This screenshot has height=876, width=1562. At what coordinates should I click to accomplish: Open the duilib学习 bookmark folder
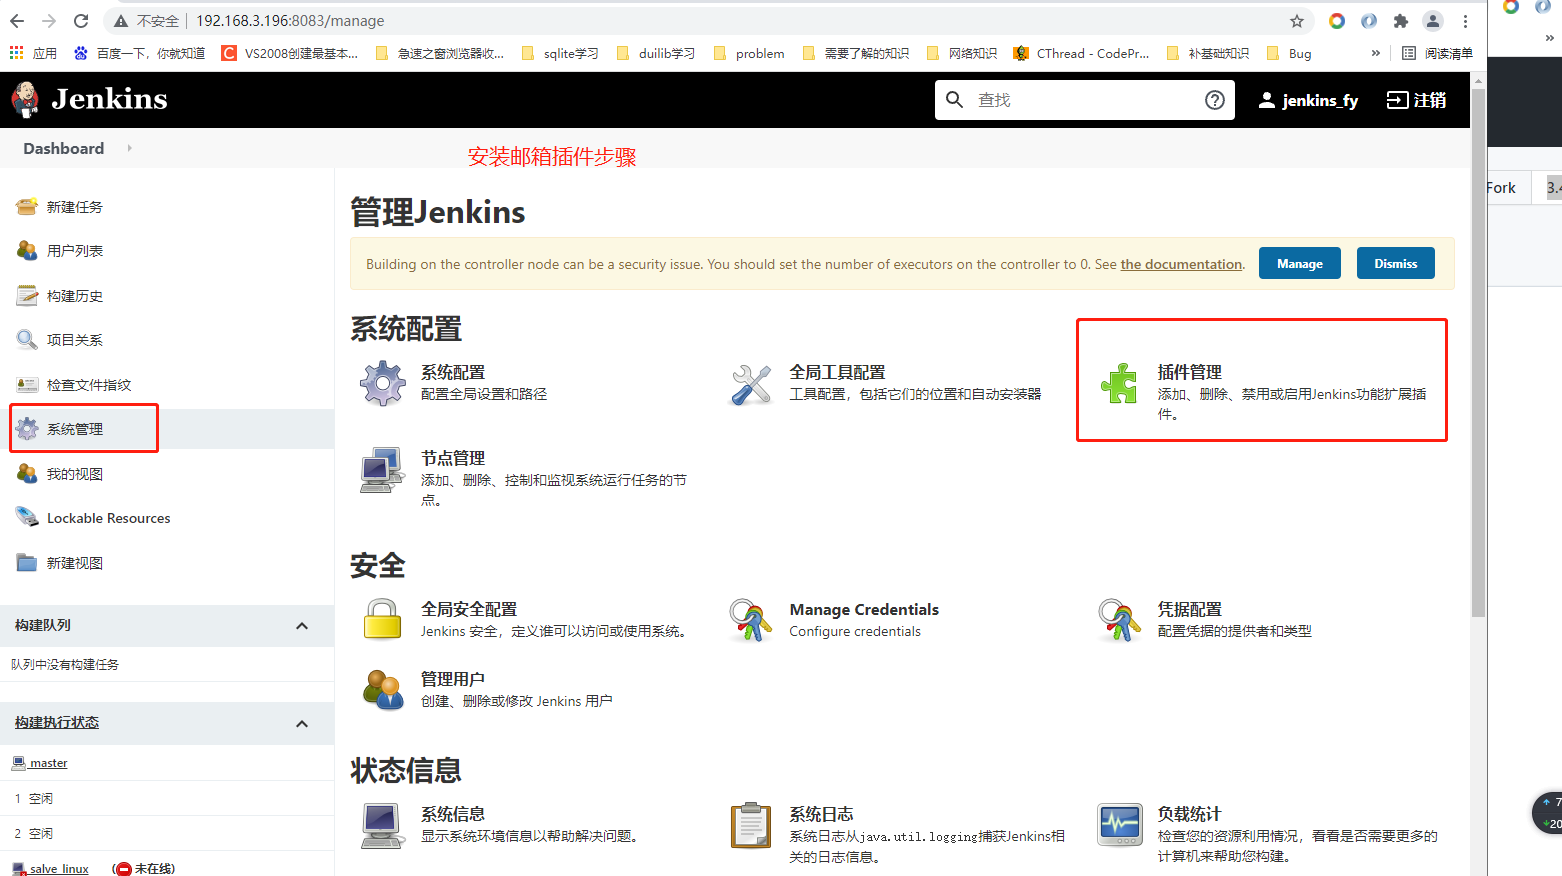click(656, 53)
